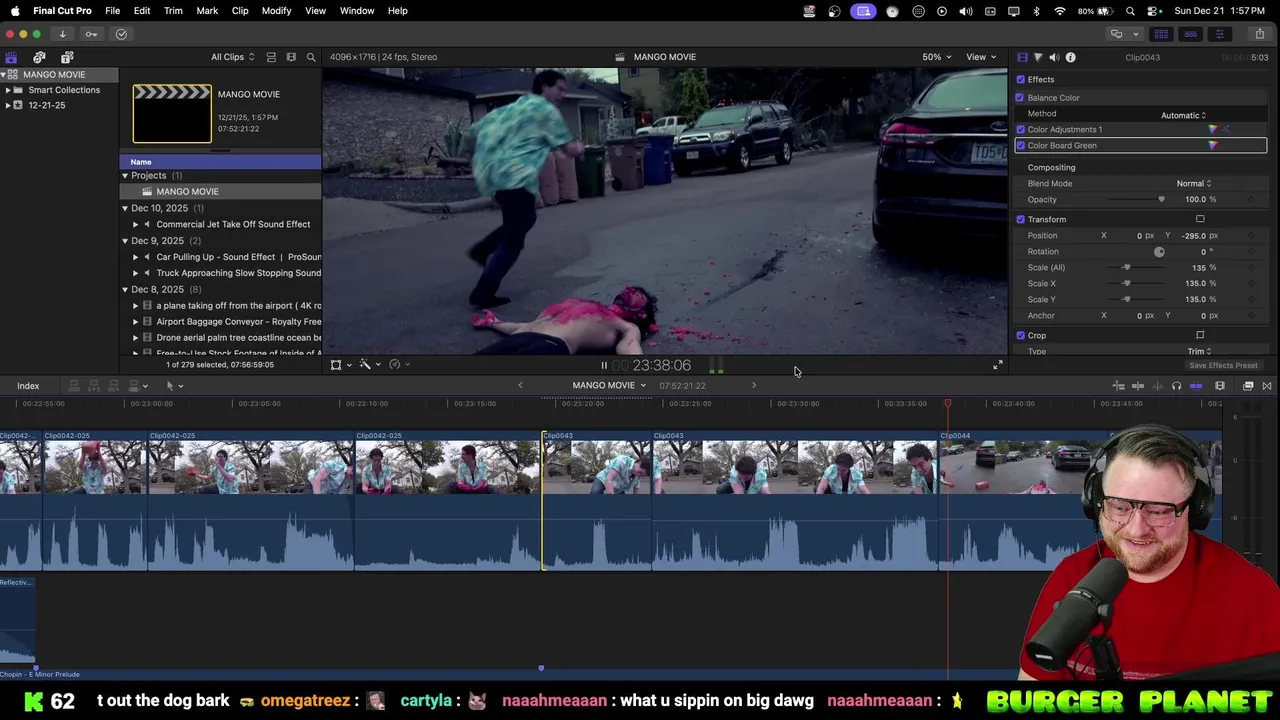The image size is (1280, 720).
Task: Click the Position Y value field
Action: click(1193, 235)
